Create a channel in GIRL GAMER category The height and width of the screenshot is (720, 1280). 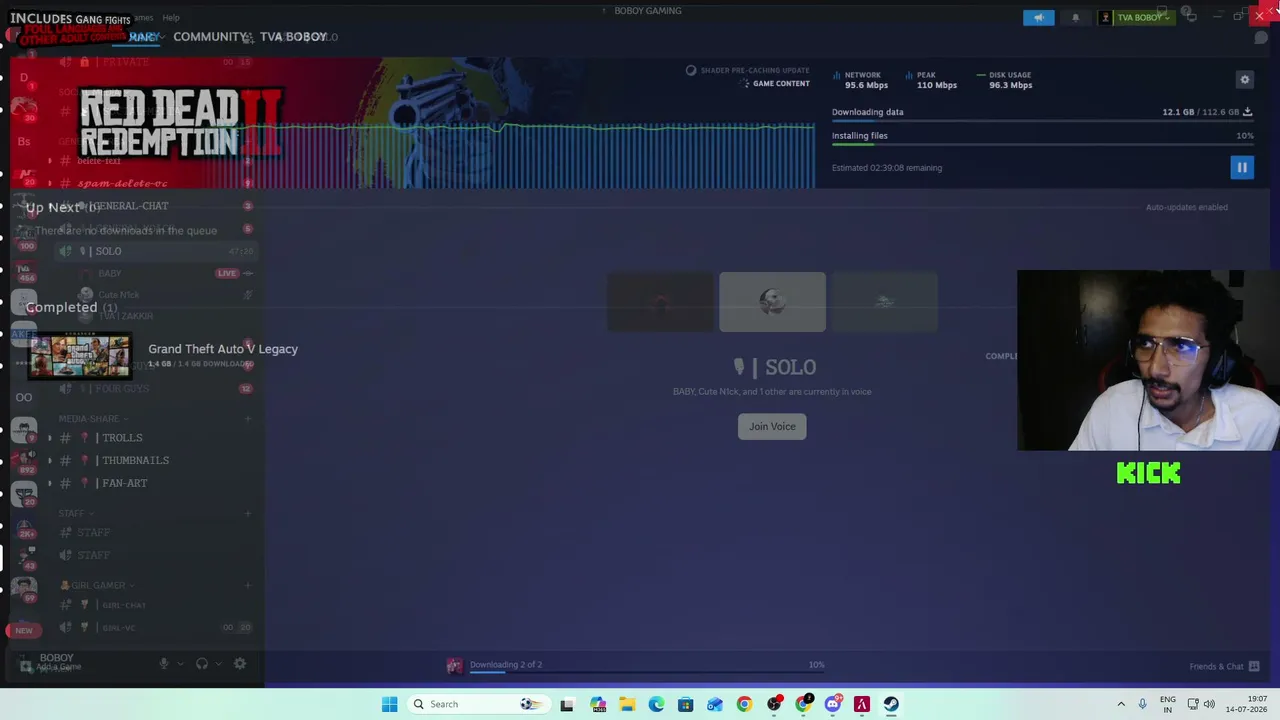248,585
